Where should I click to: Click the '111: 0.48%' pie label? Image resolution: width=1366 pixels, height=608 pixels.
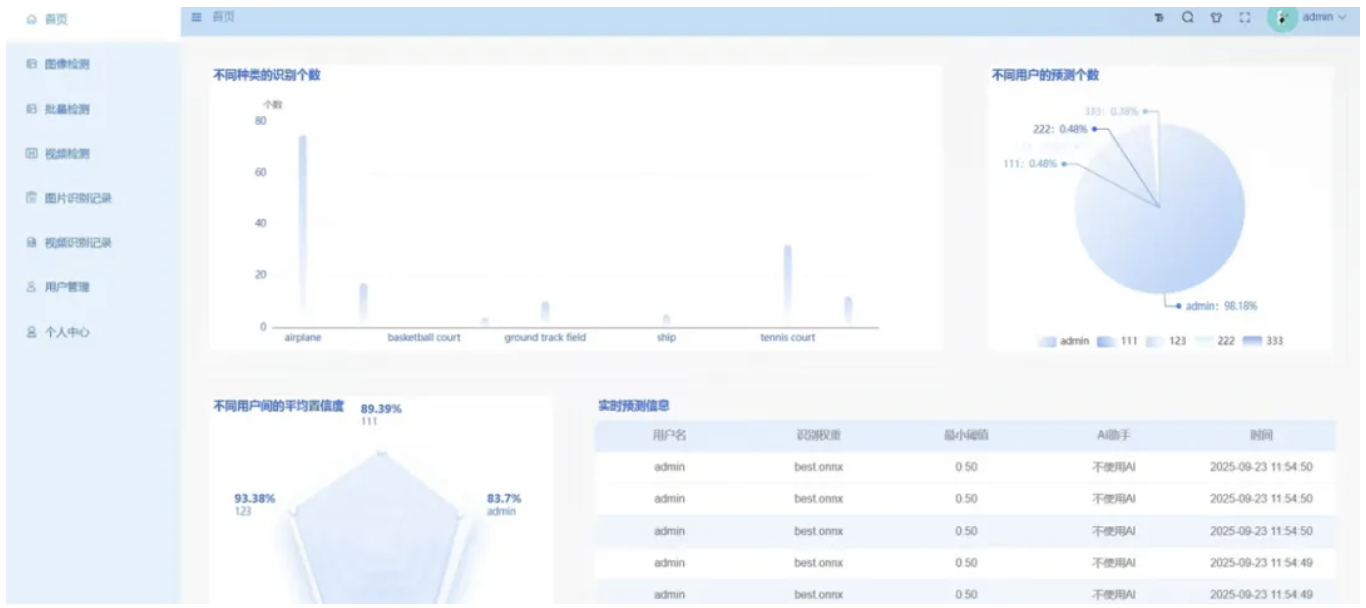(1029, 164)
